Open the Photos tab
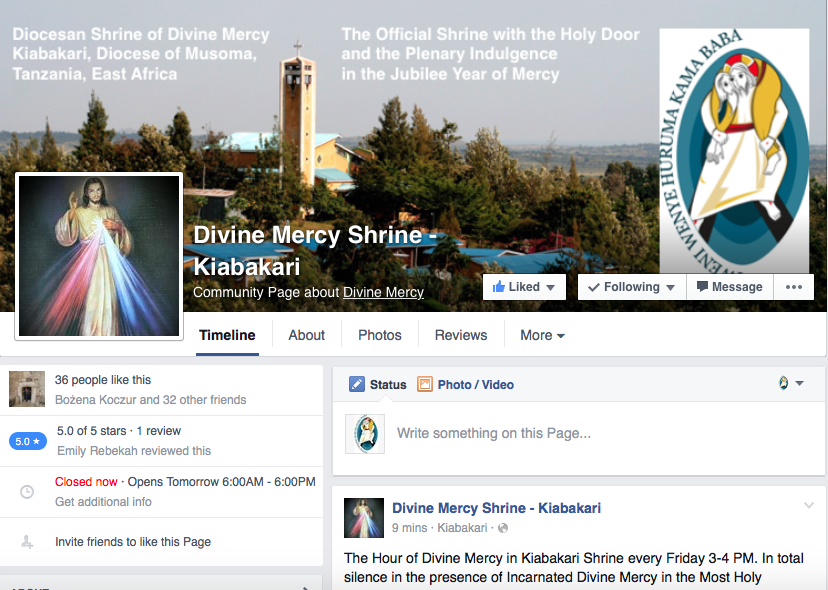 pyautogui.click(x=380, y=335)
